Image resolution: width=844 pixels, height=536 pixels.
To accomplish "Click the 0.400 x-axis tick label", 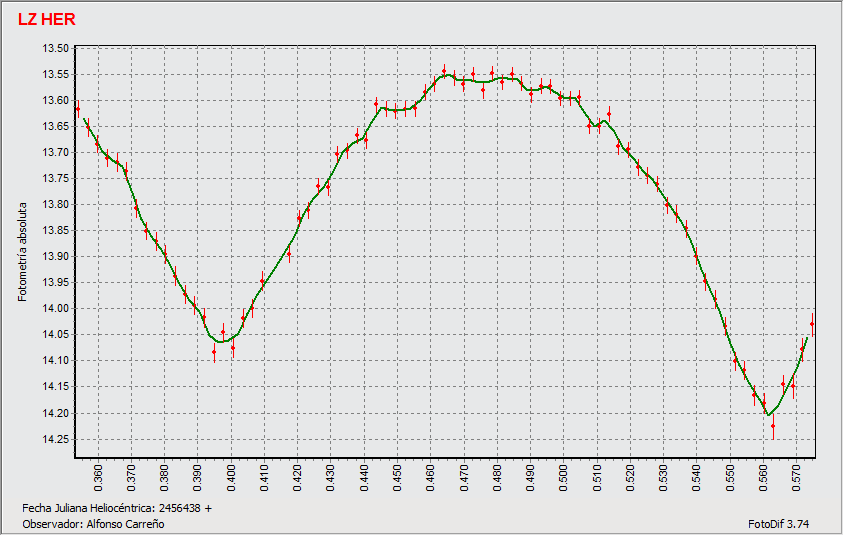I will pos(231,477).
